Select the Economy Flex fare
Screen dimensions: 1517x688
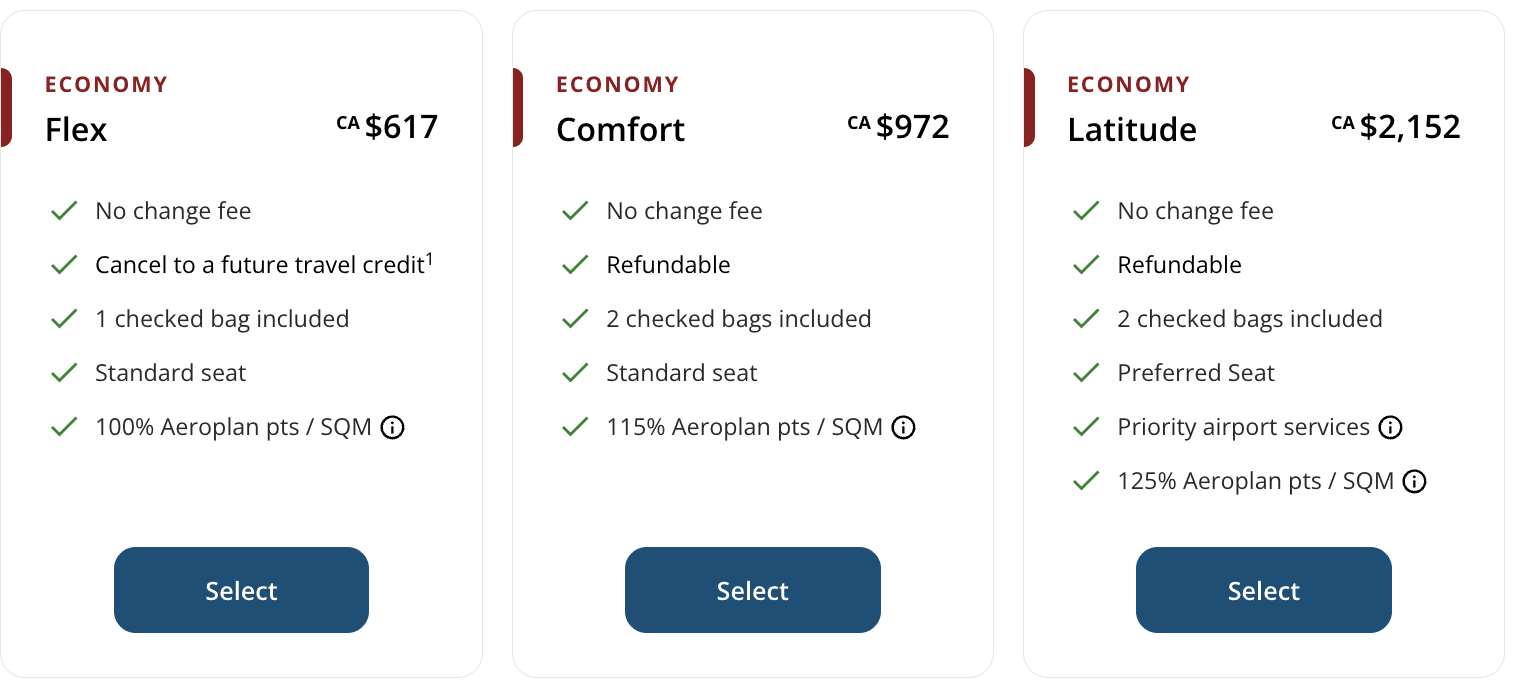click(x=241, y=590)
